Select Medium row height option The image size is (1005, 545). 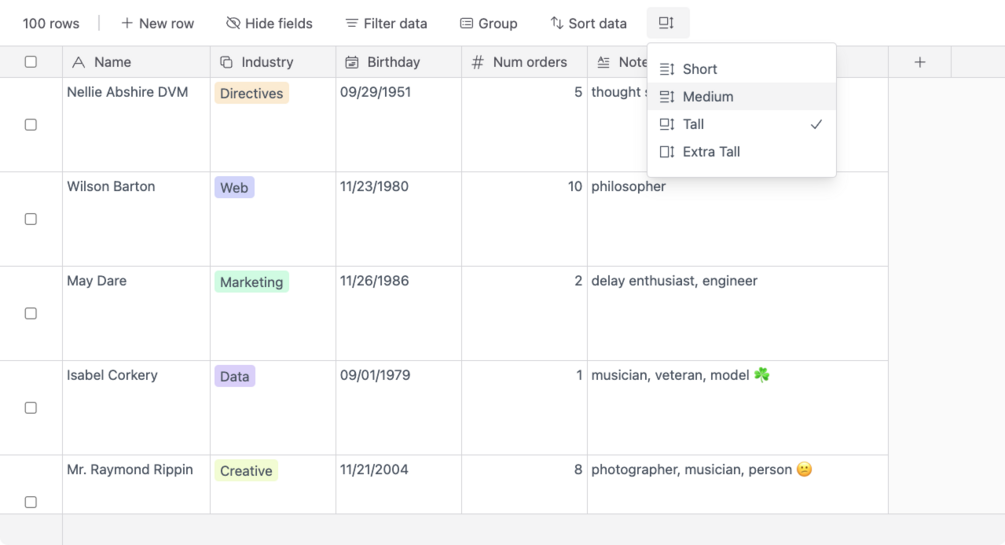707,97
